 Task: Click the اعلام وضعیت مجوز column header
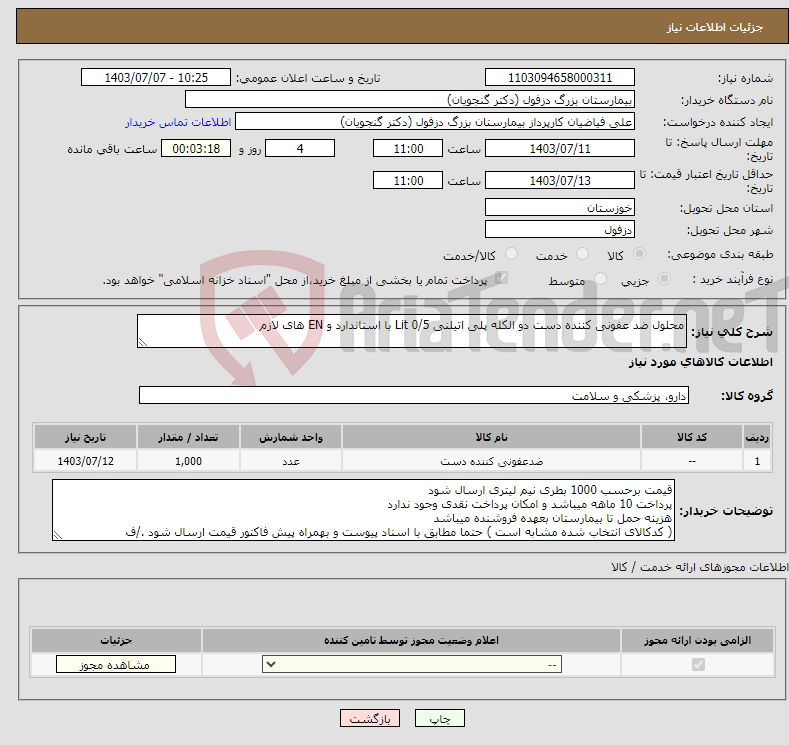411,640
